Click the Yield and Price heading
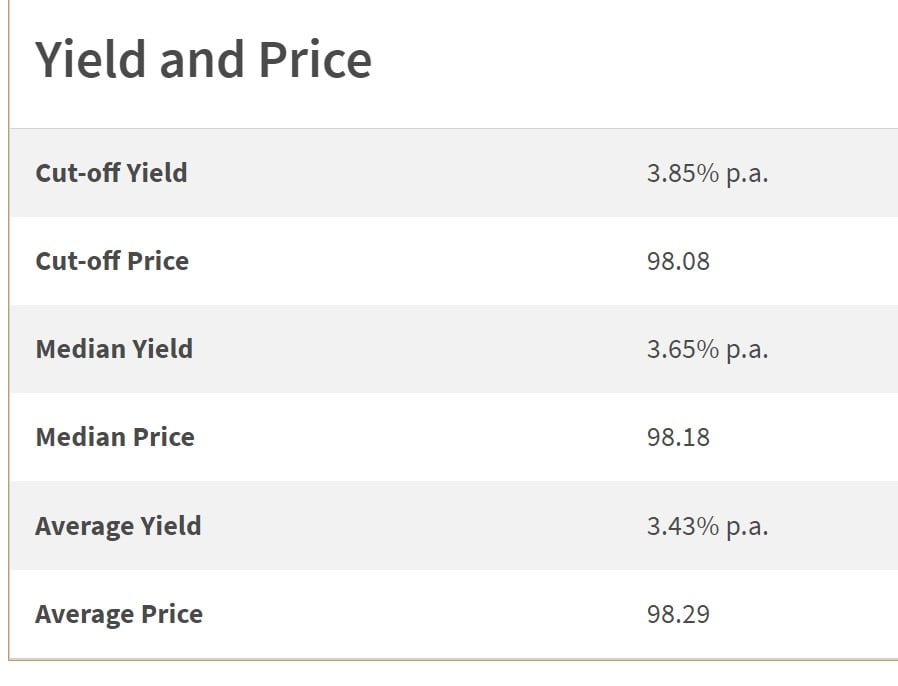The height and width of the screenshot is (686, 898). click(204, 60)
